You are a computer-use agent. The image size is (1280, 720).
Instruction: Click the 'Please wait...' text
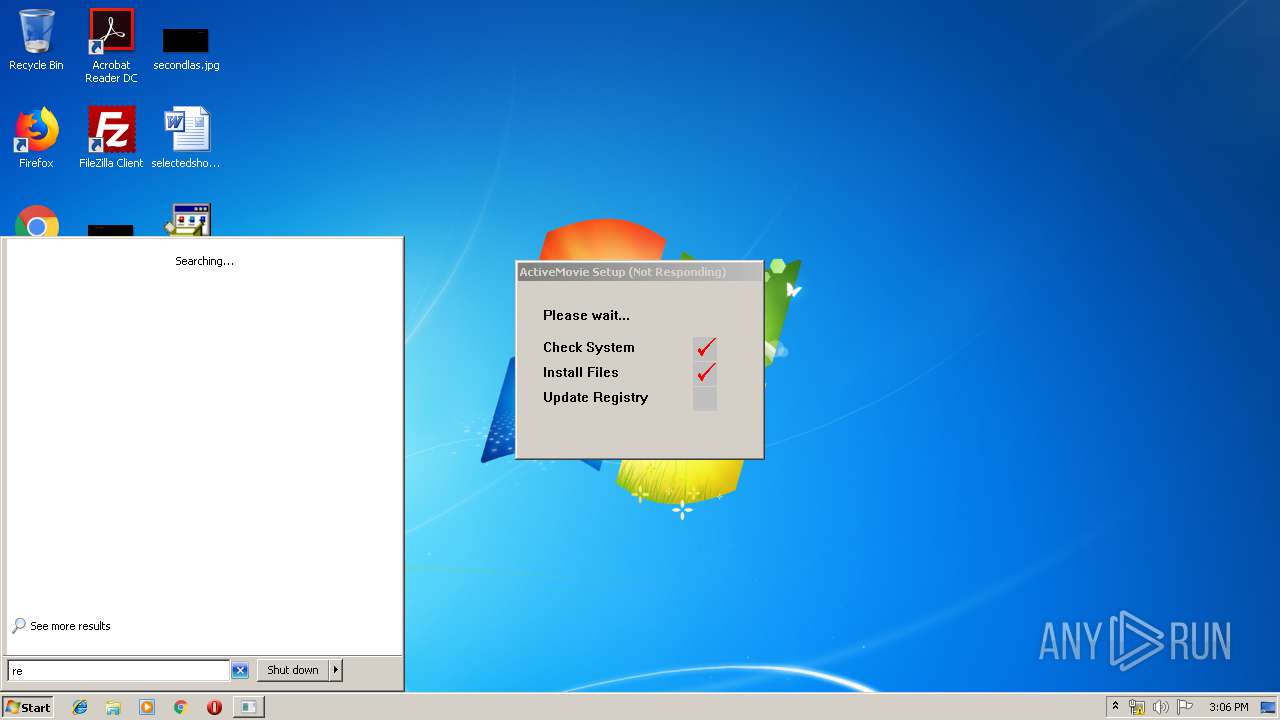click(586, 315)
